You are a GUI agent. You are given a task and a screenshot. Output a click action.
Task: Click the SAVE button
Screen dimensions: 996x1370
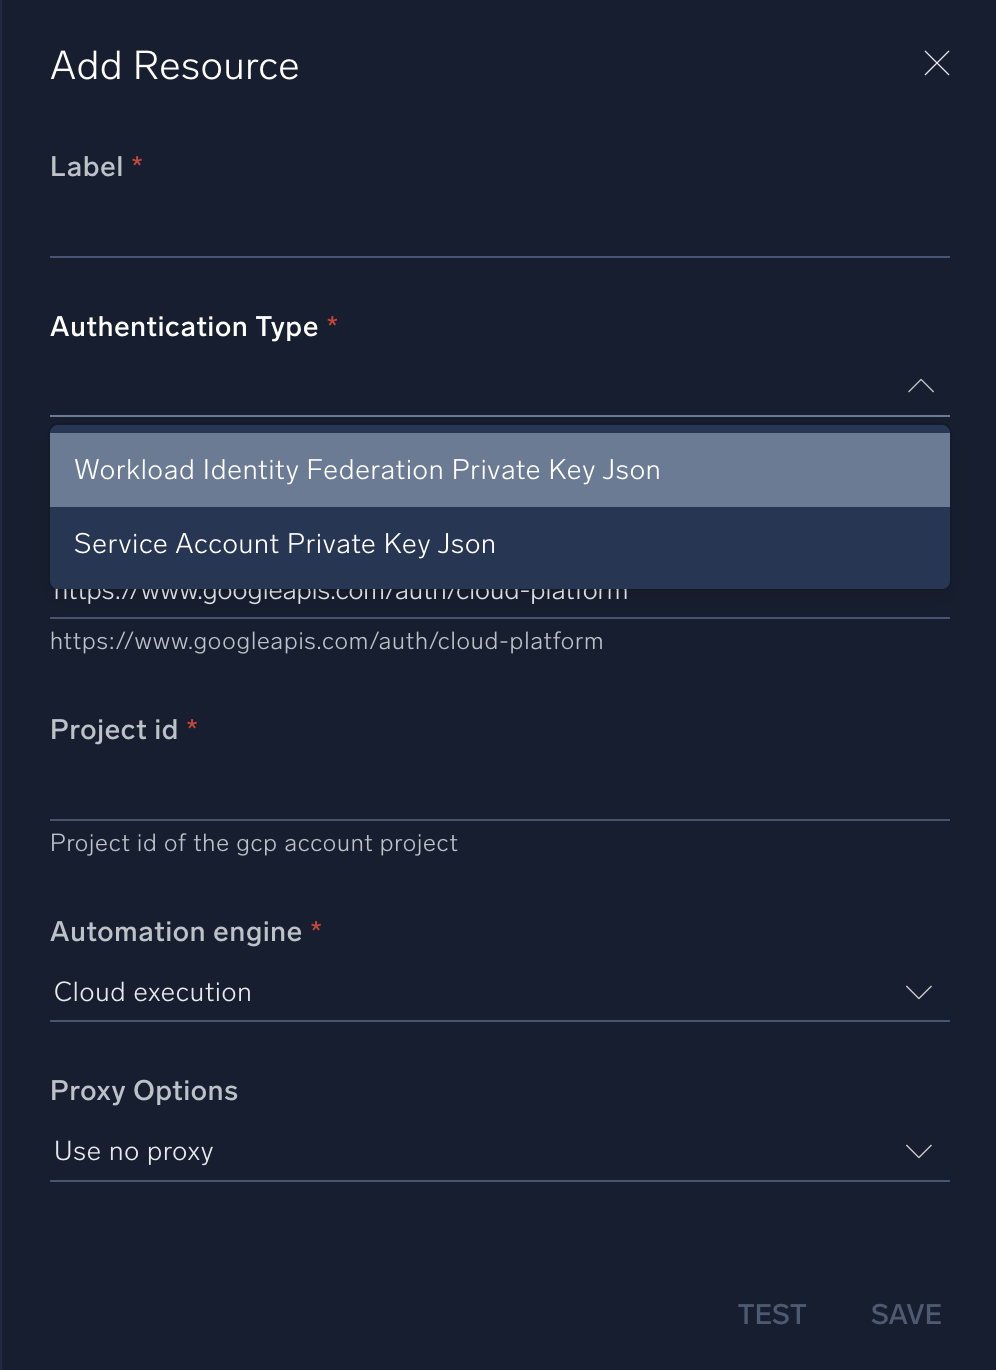905,1314
